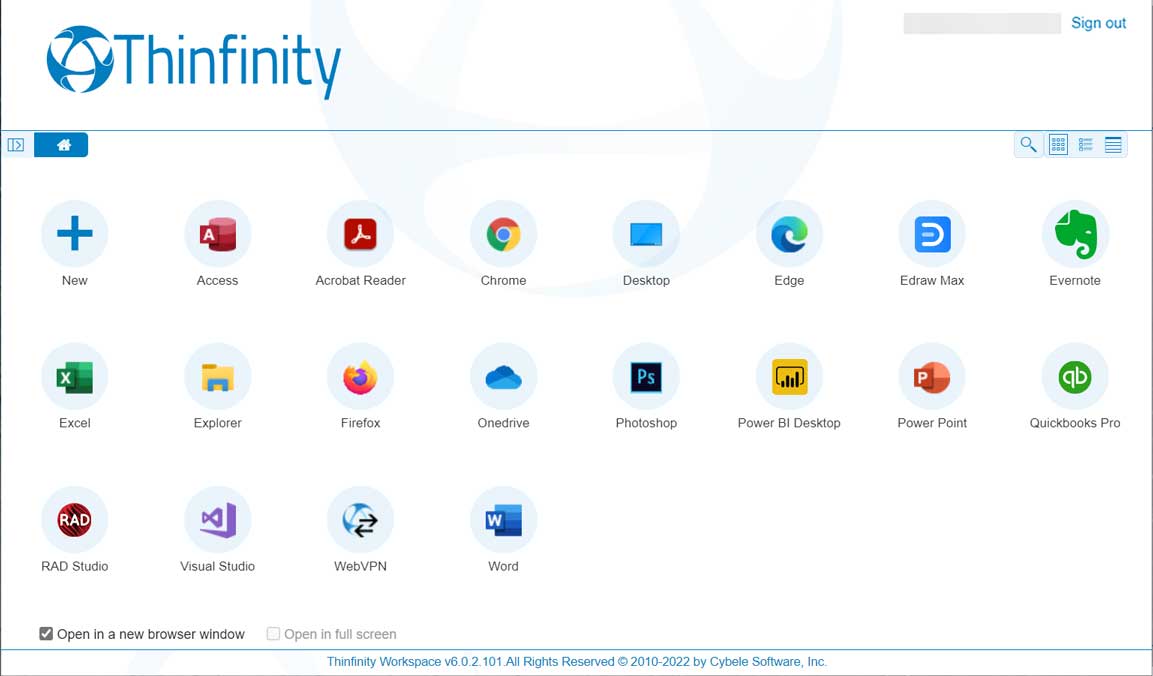
Task: Start Excel from the app grid
Action: [74, 377]
